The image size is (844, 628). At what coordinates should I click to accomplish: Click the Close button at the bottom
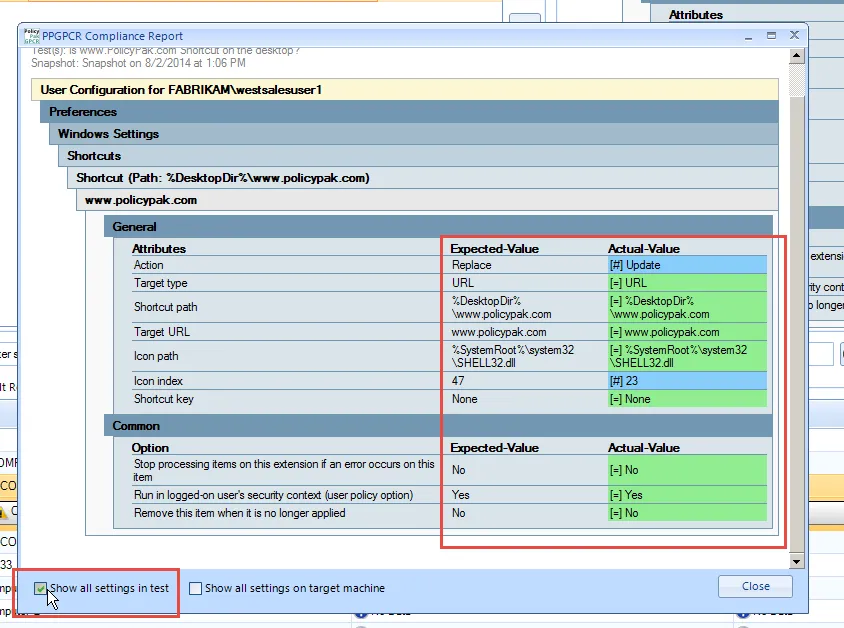[755, 586]
